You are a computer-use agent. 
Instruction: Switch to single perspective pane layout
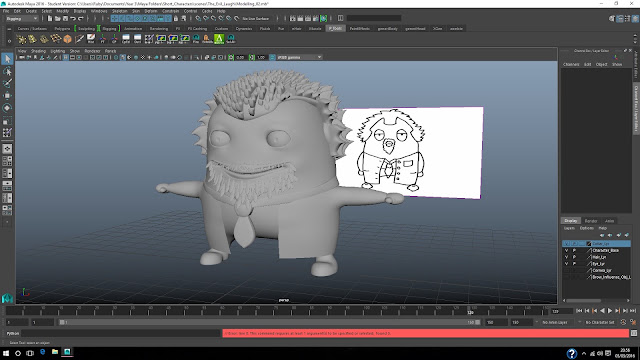click(x=7, y=149)
